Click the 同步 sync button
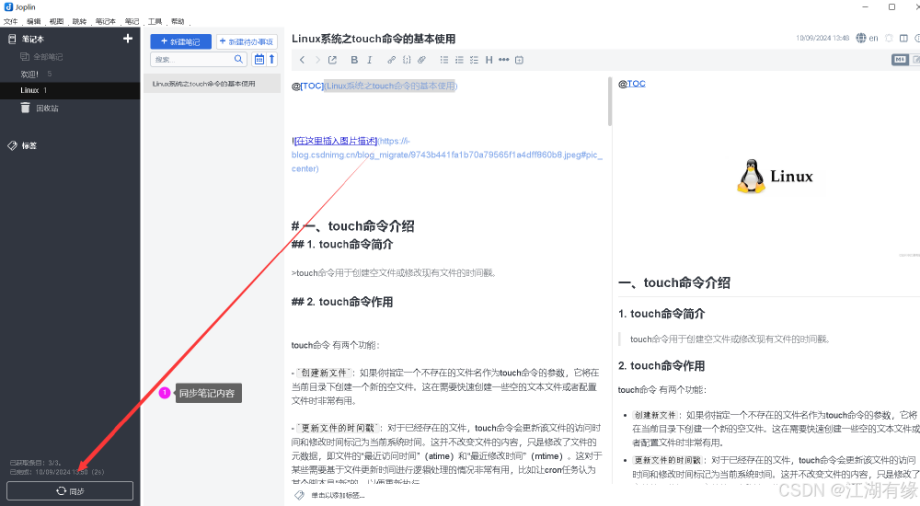 pos(70,491)
